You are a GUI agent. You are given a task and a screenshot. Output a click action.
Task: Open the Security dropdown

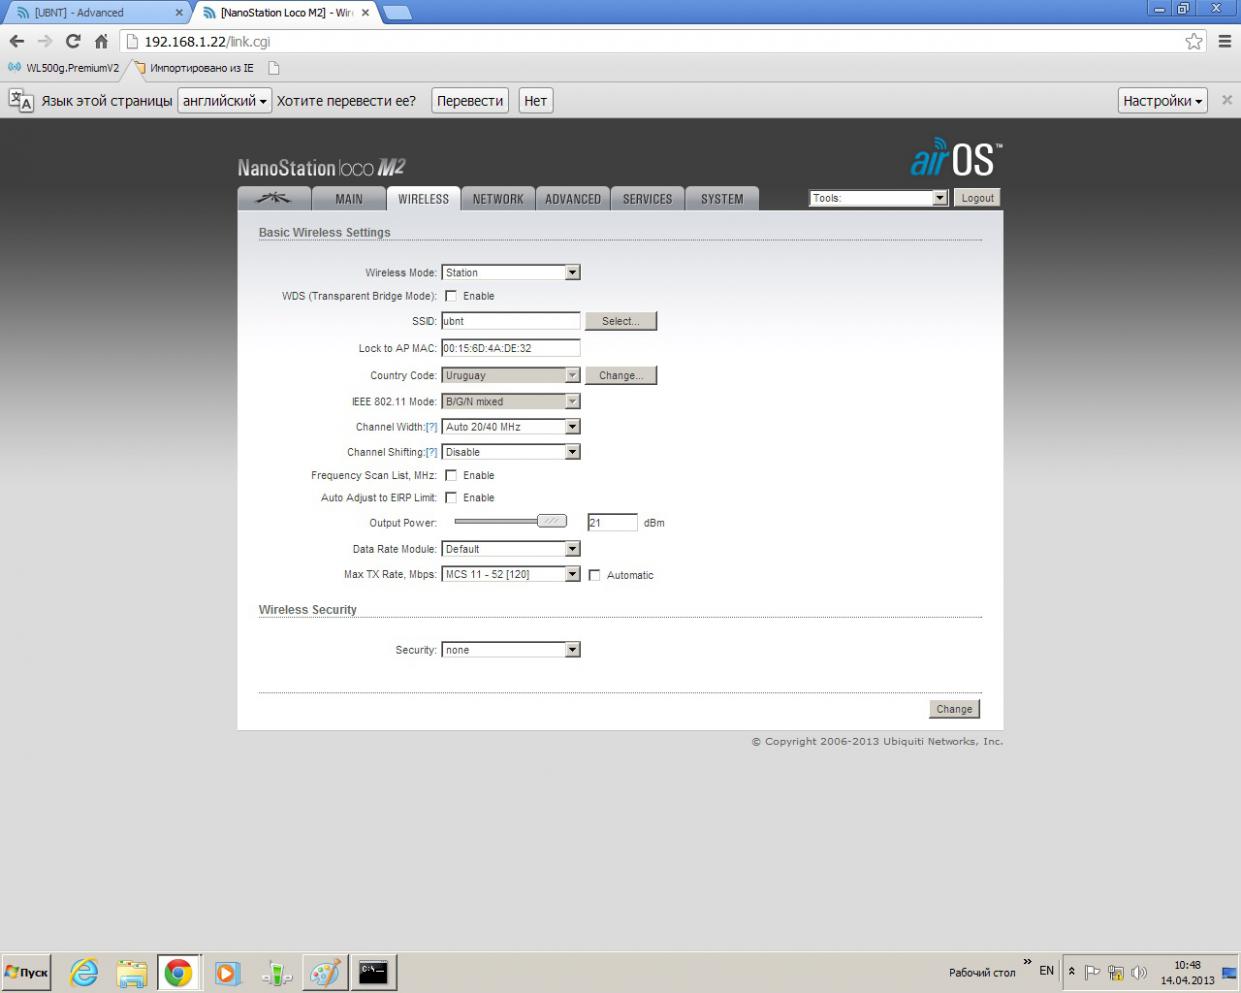coord(511,650)
